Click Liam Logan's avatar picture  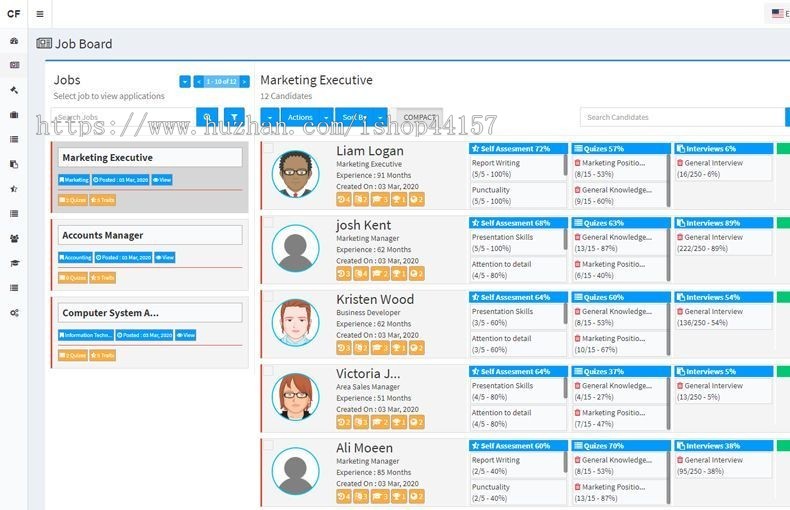(295, 174)
